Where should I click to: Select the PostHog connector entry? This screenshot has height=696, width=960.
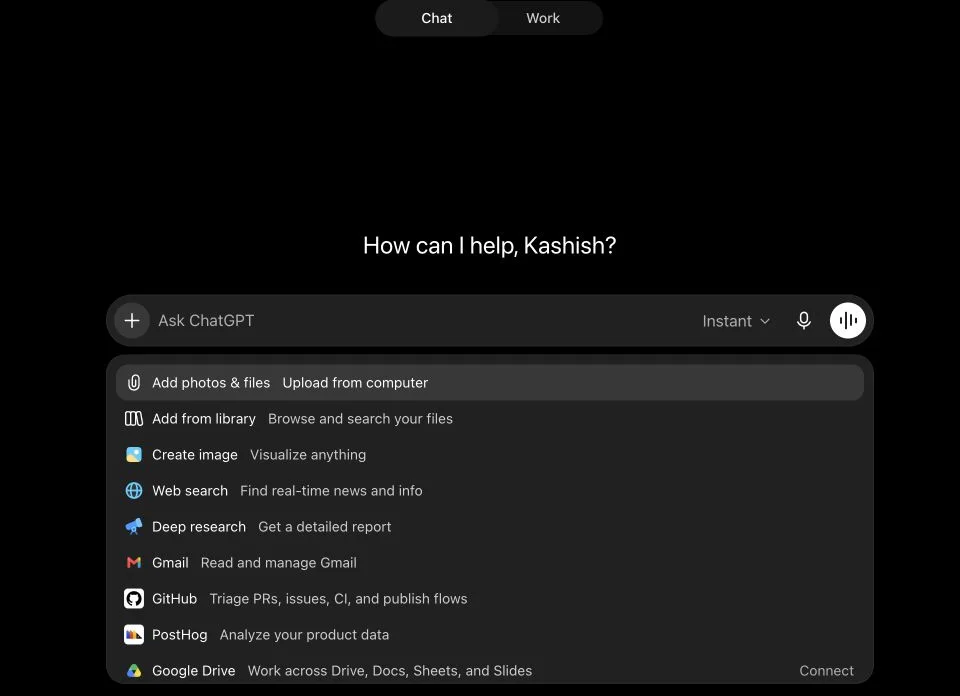(x=490, y=635)
